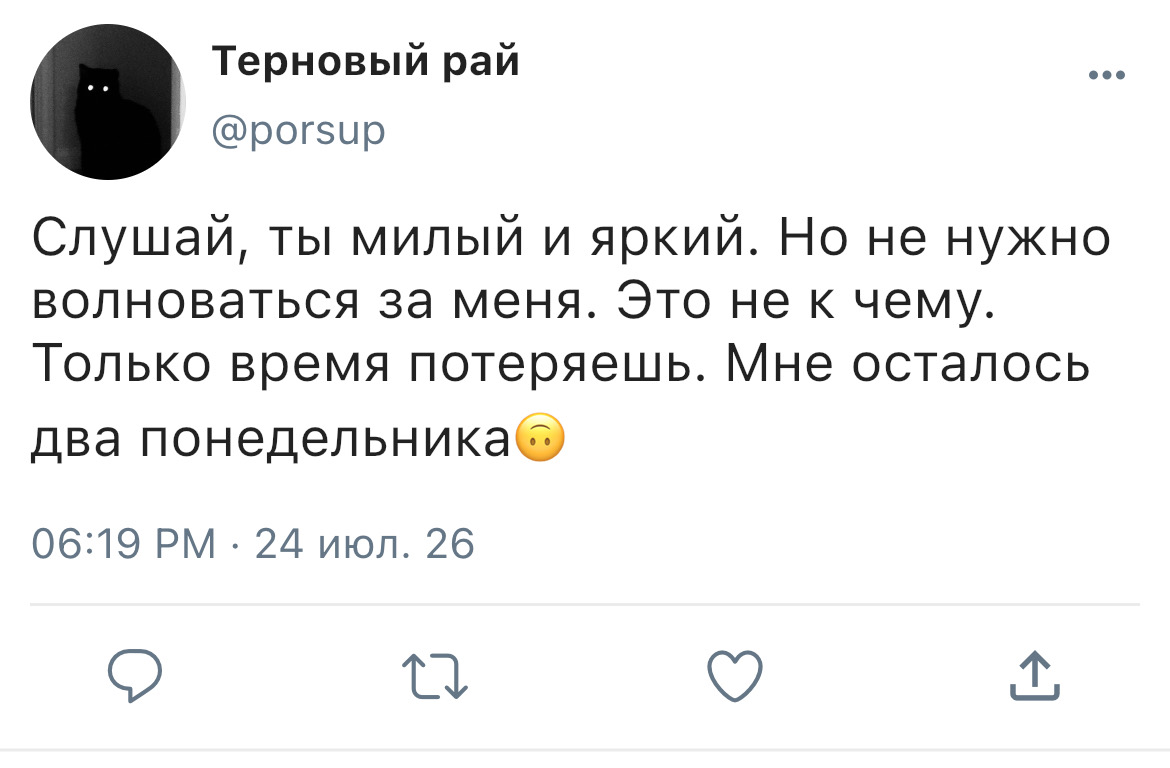The width and height of the screenshot is (1170, 768).
Task: Click the phrase два понедельника
Action: (270, 439)
